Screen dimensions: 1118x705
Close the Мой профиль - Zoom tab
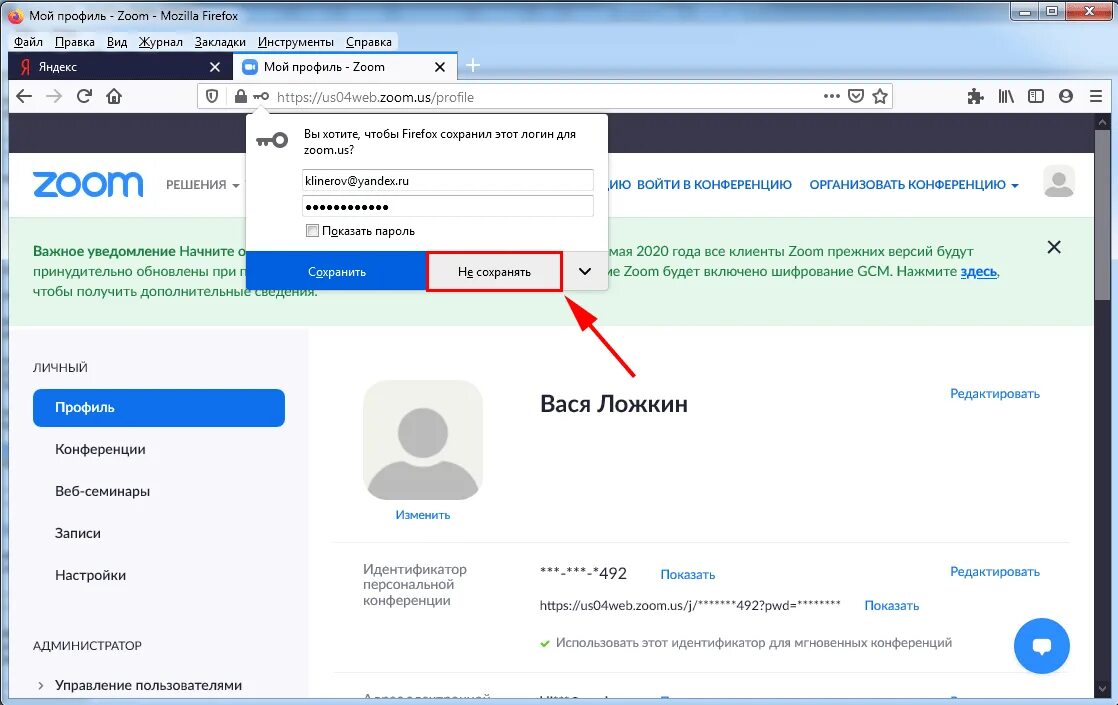440,67
